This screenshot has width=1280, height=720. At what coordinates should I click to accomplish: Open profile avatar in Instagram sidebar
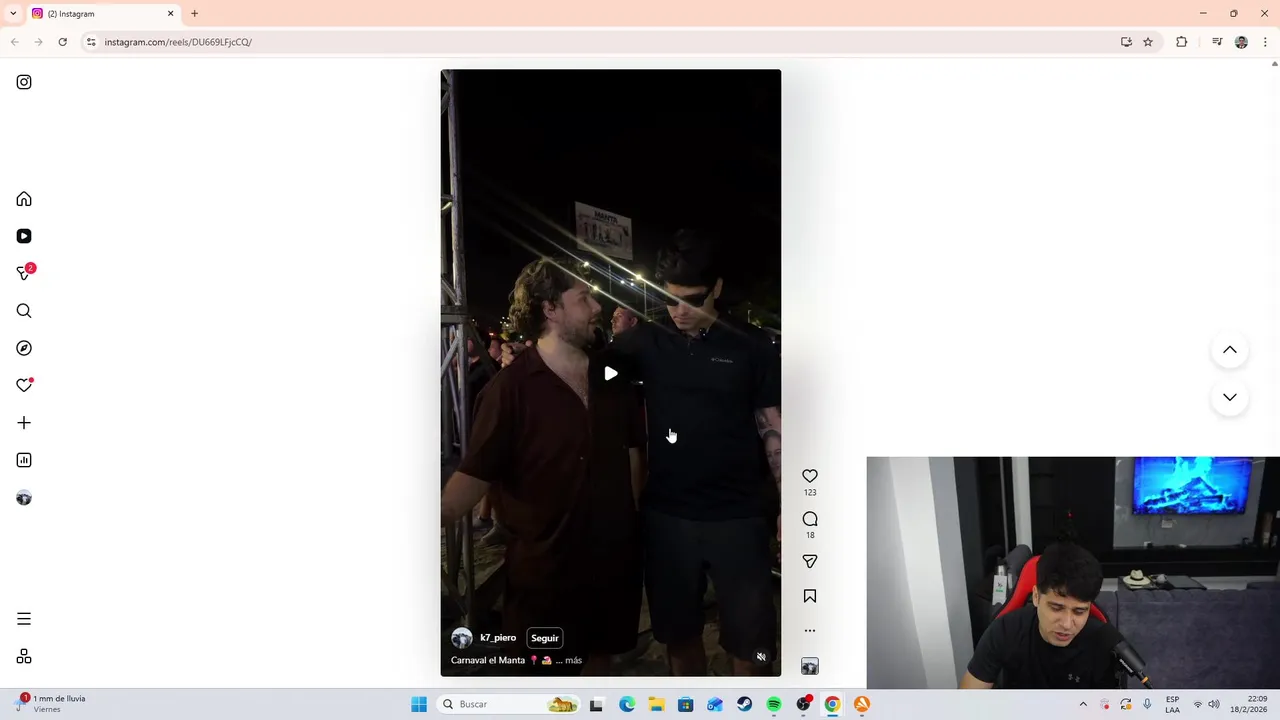(x=24, y=498)
